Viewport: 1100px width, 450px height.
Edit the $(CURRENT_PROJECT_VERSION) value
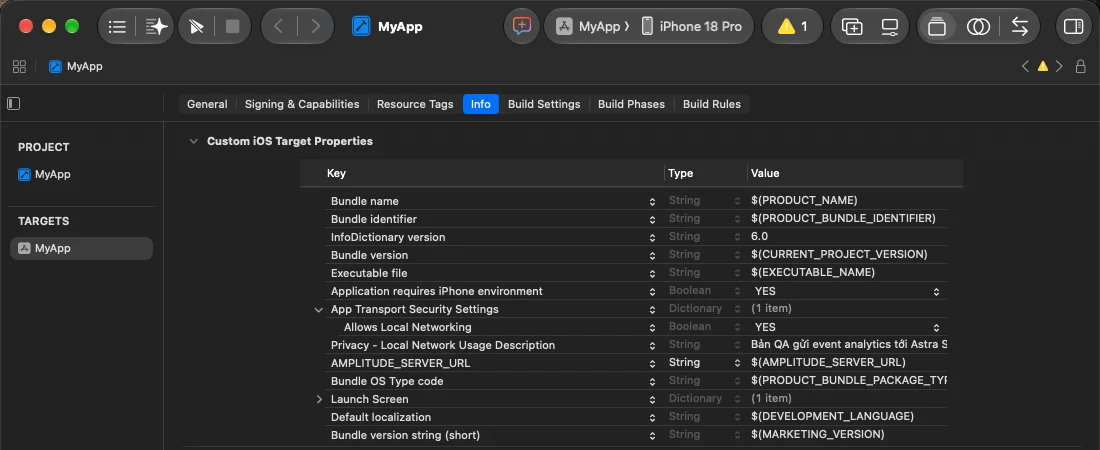[x=839, y=255]
